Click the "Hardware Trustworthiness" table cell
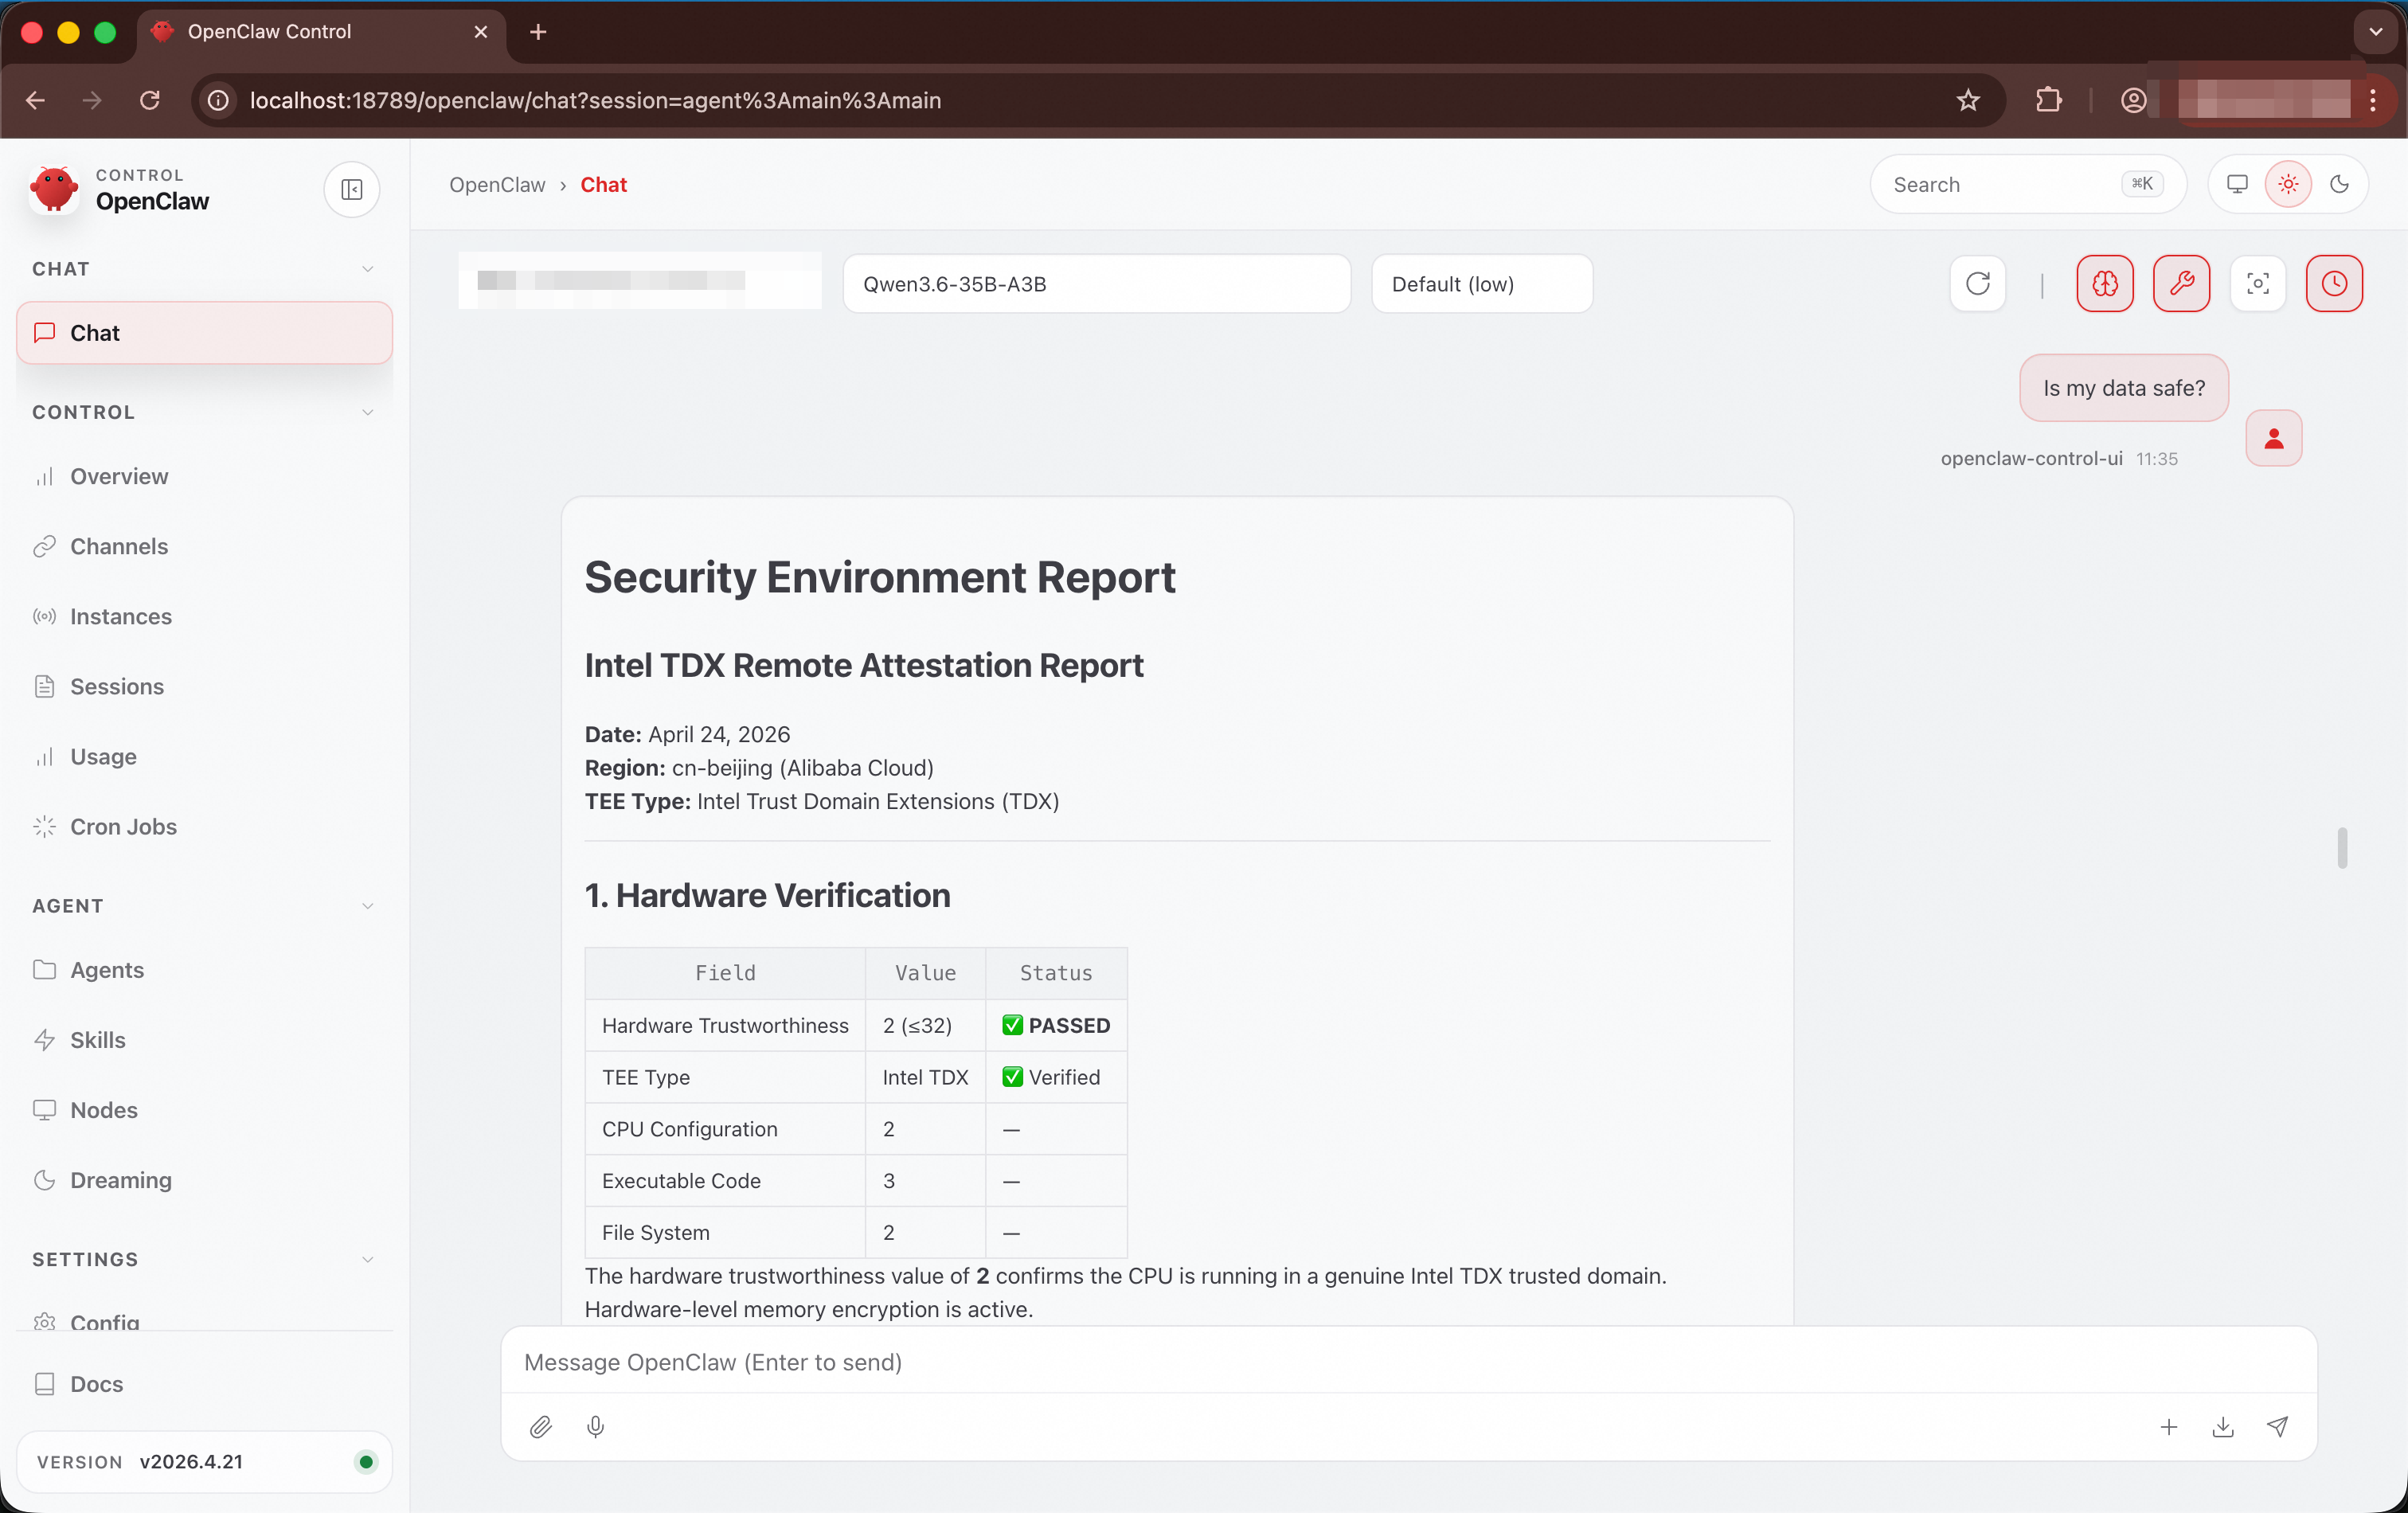 click(725, 1025)
